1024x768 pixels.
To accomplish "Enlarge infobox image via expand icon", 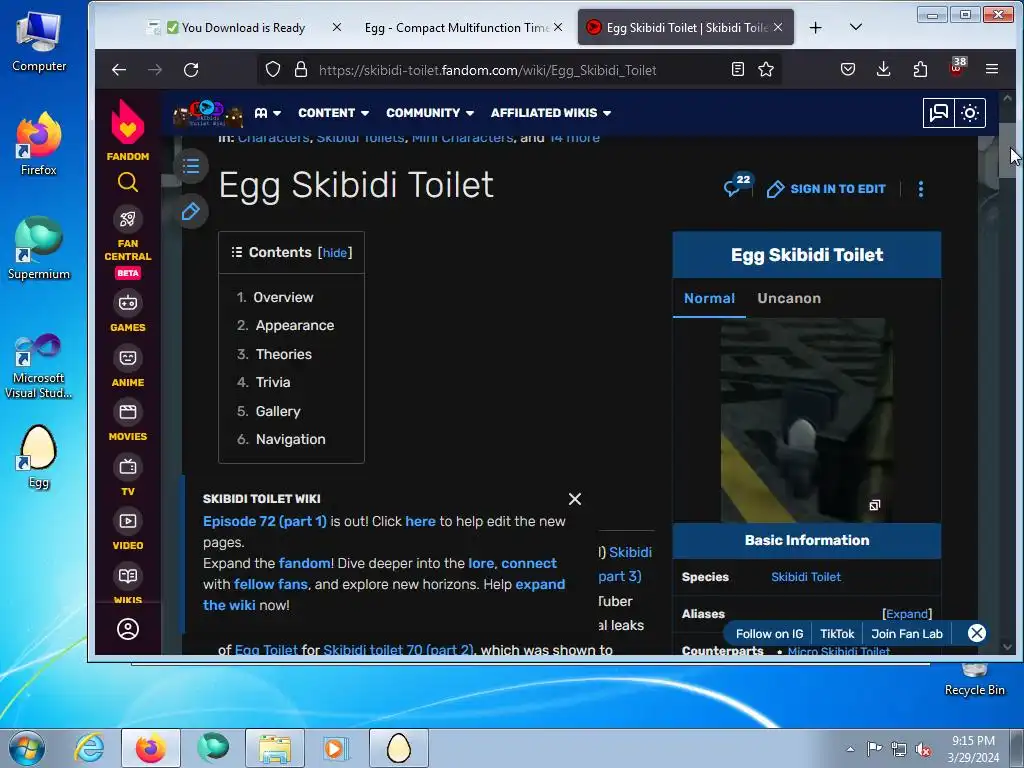I will [874, 505].
